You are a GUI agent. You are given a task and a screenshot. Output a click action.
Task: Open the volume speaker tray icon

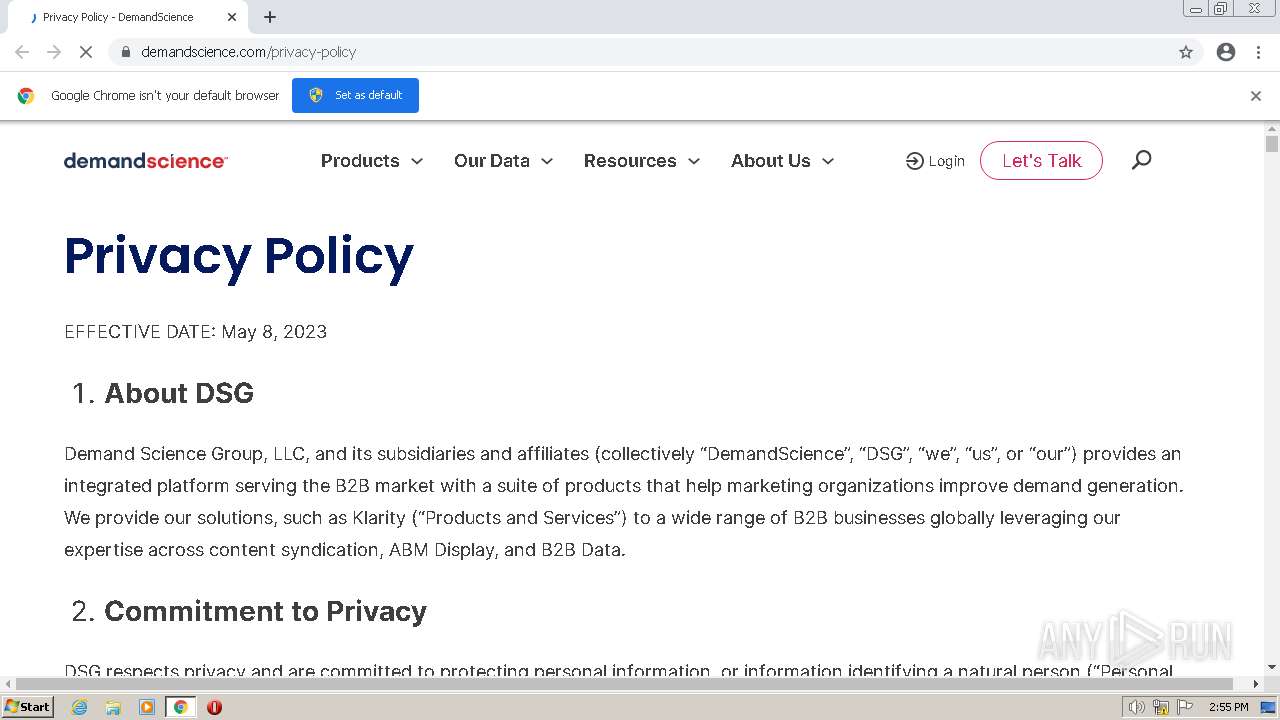1138,707
